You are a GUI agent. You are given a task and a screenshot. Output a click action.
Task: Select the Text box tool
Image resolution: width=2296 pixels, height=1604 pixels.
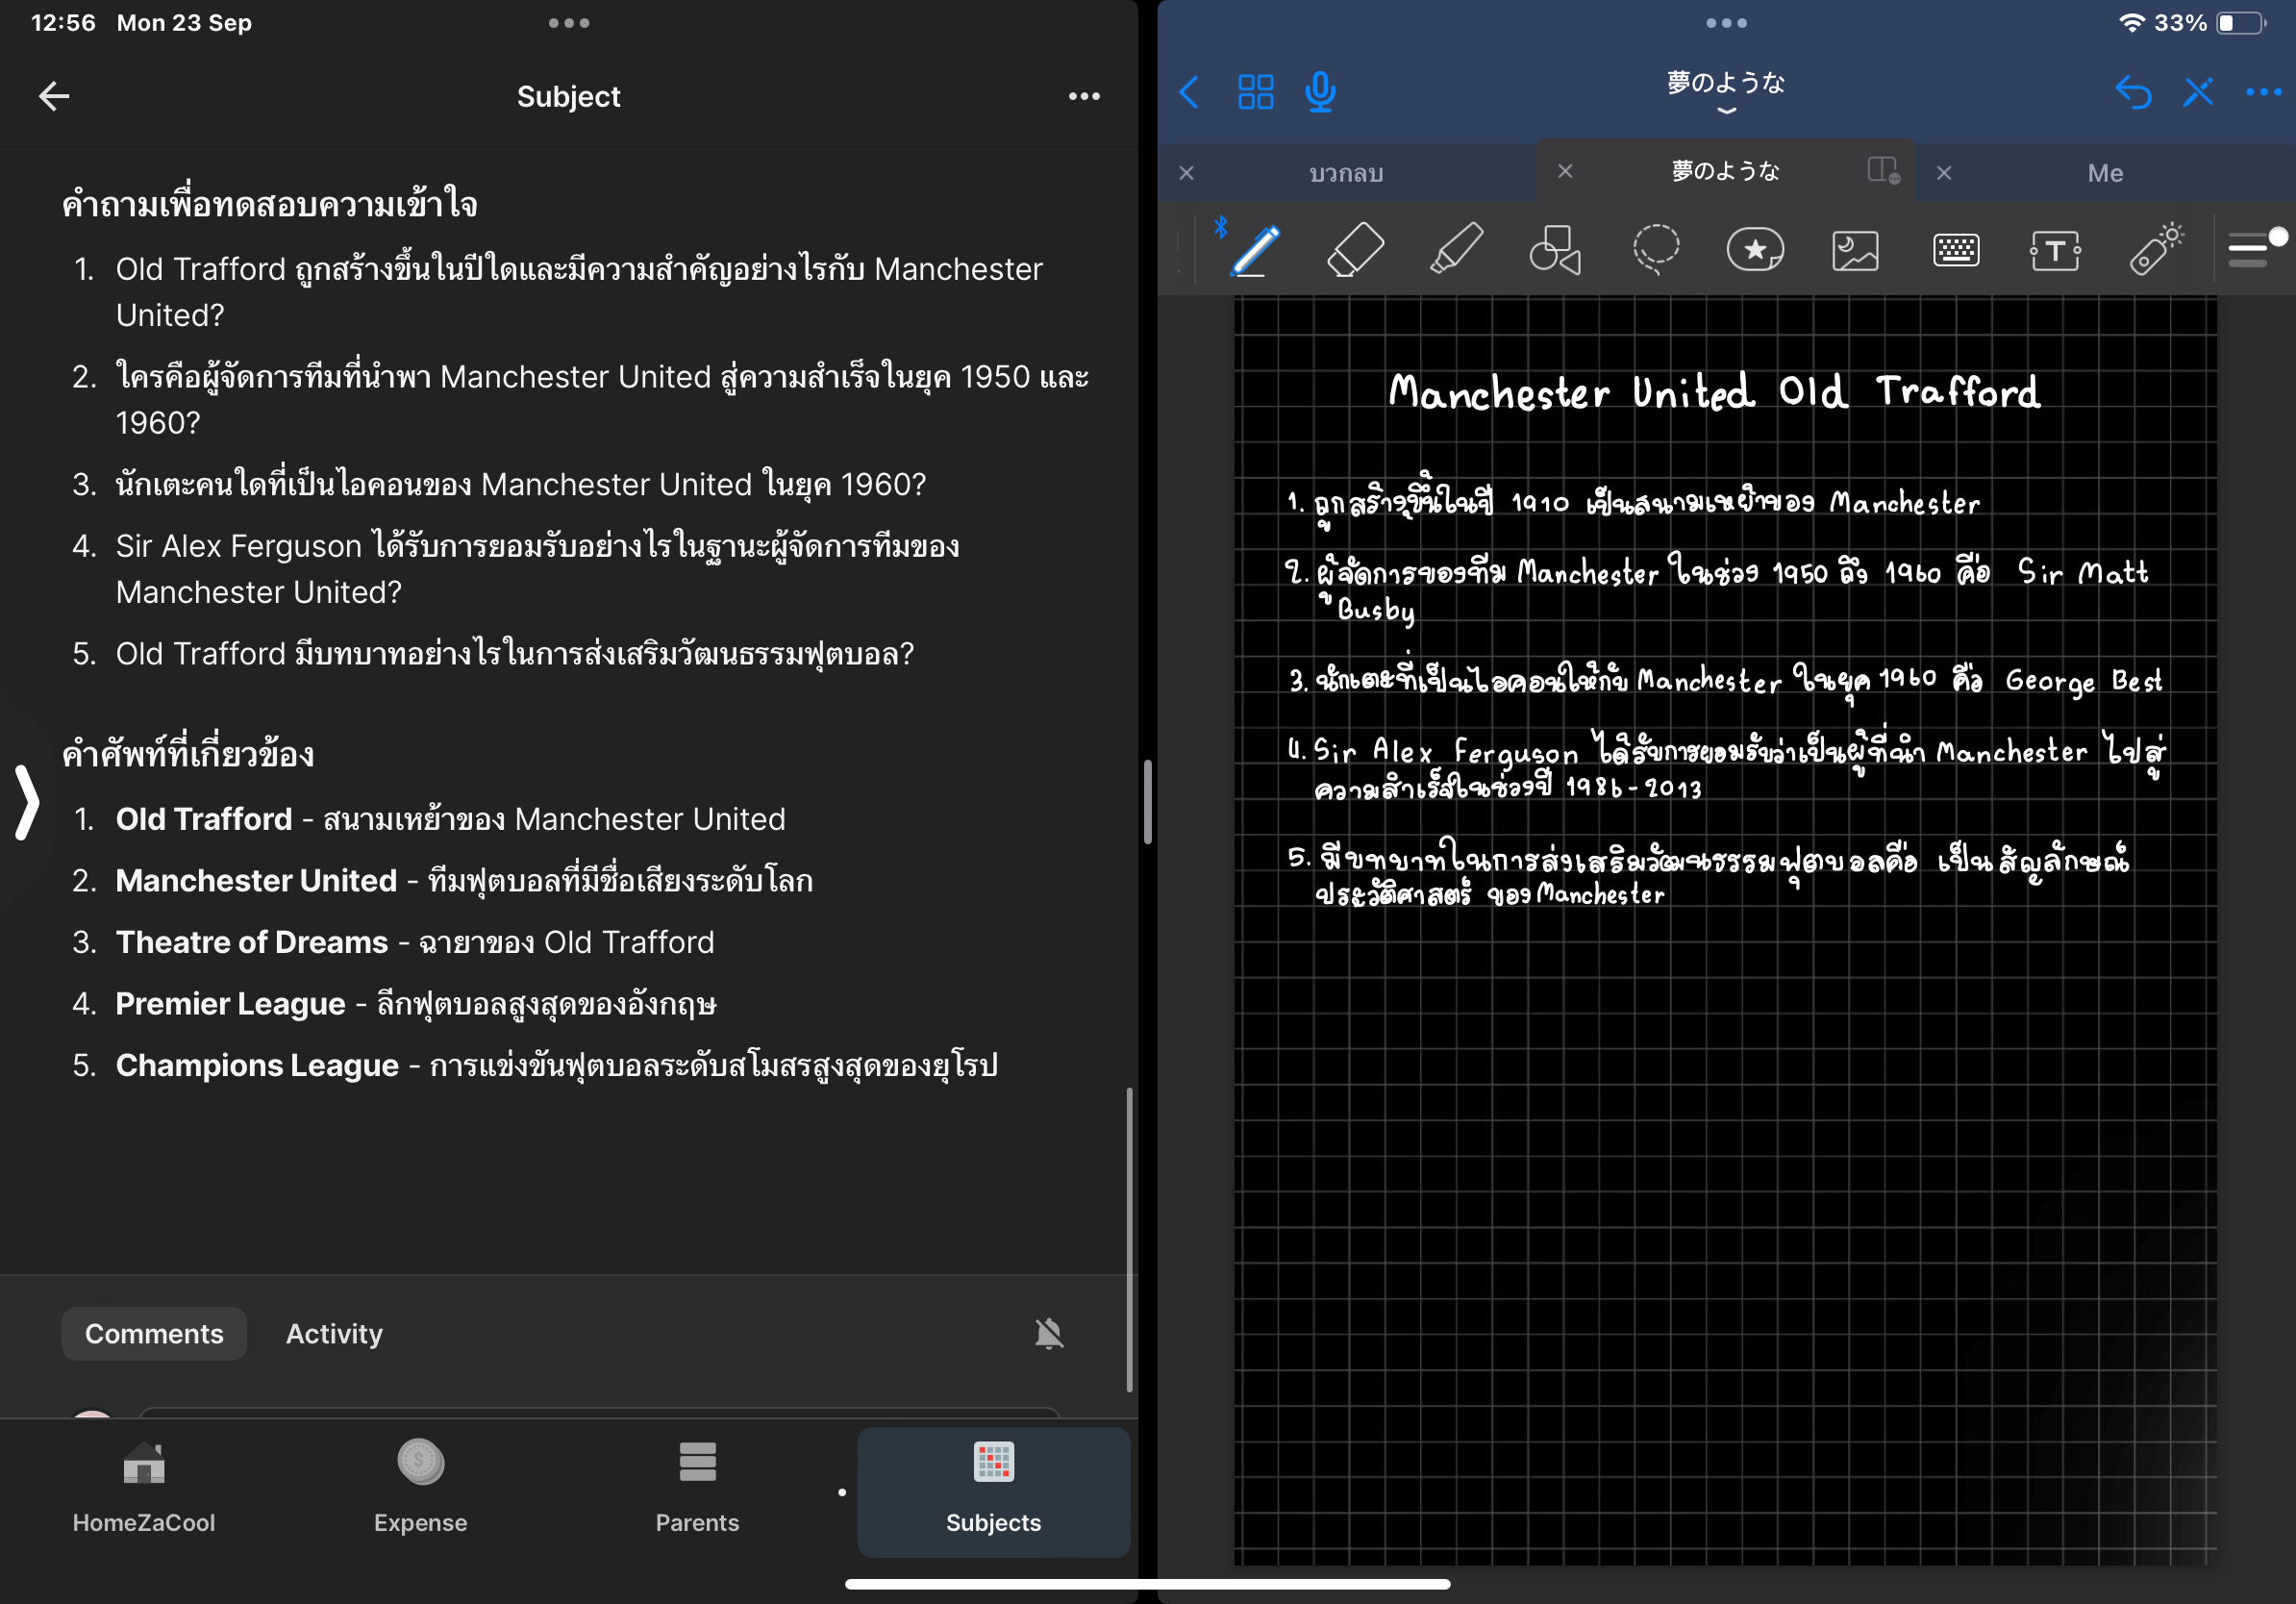point(2055,249)
